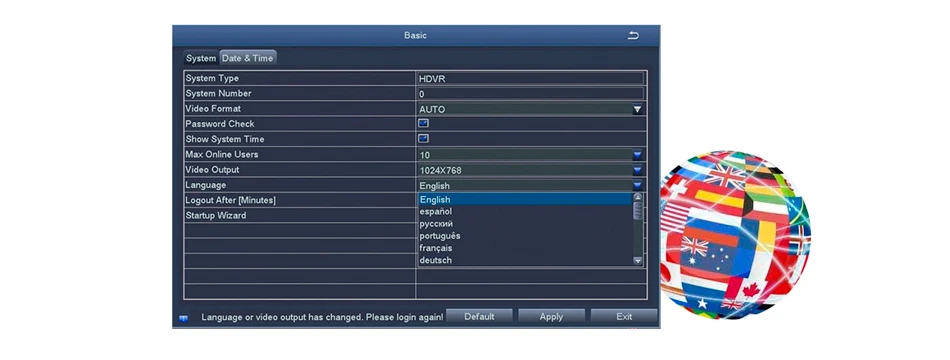The image size is (950, 360).
Task: Click the language list scroll down arrow
Action: tap(637, 261)
